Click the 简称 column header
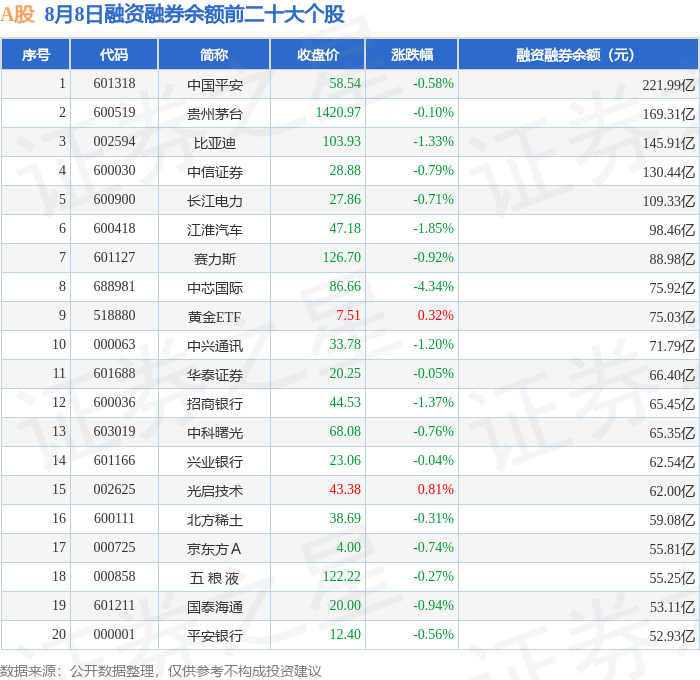Image resolution: width=700 pixels, height=680 pixels. point(214,54)
